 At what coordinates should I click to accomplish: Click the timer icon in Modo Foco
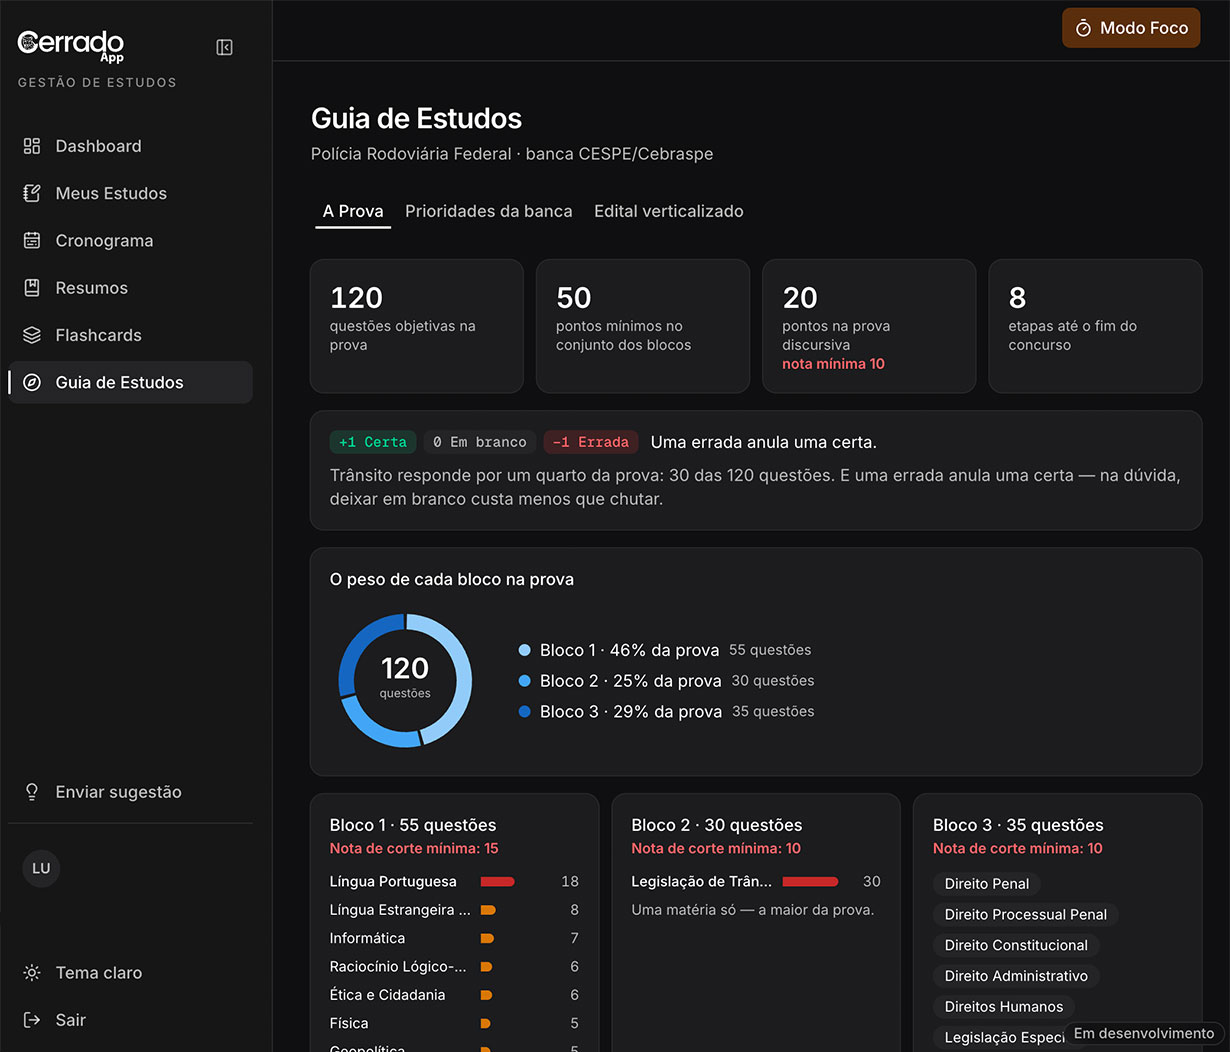(x=1083, y=29)
